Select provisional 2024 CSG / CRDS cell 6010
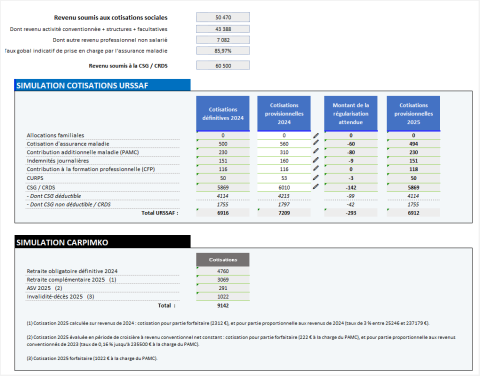 pos(284,188)
